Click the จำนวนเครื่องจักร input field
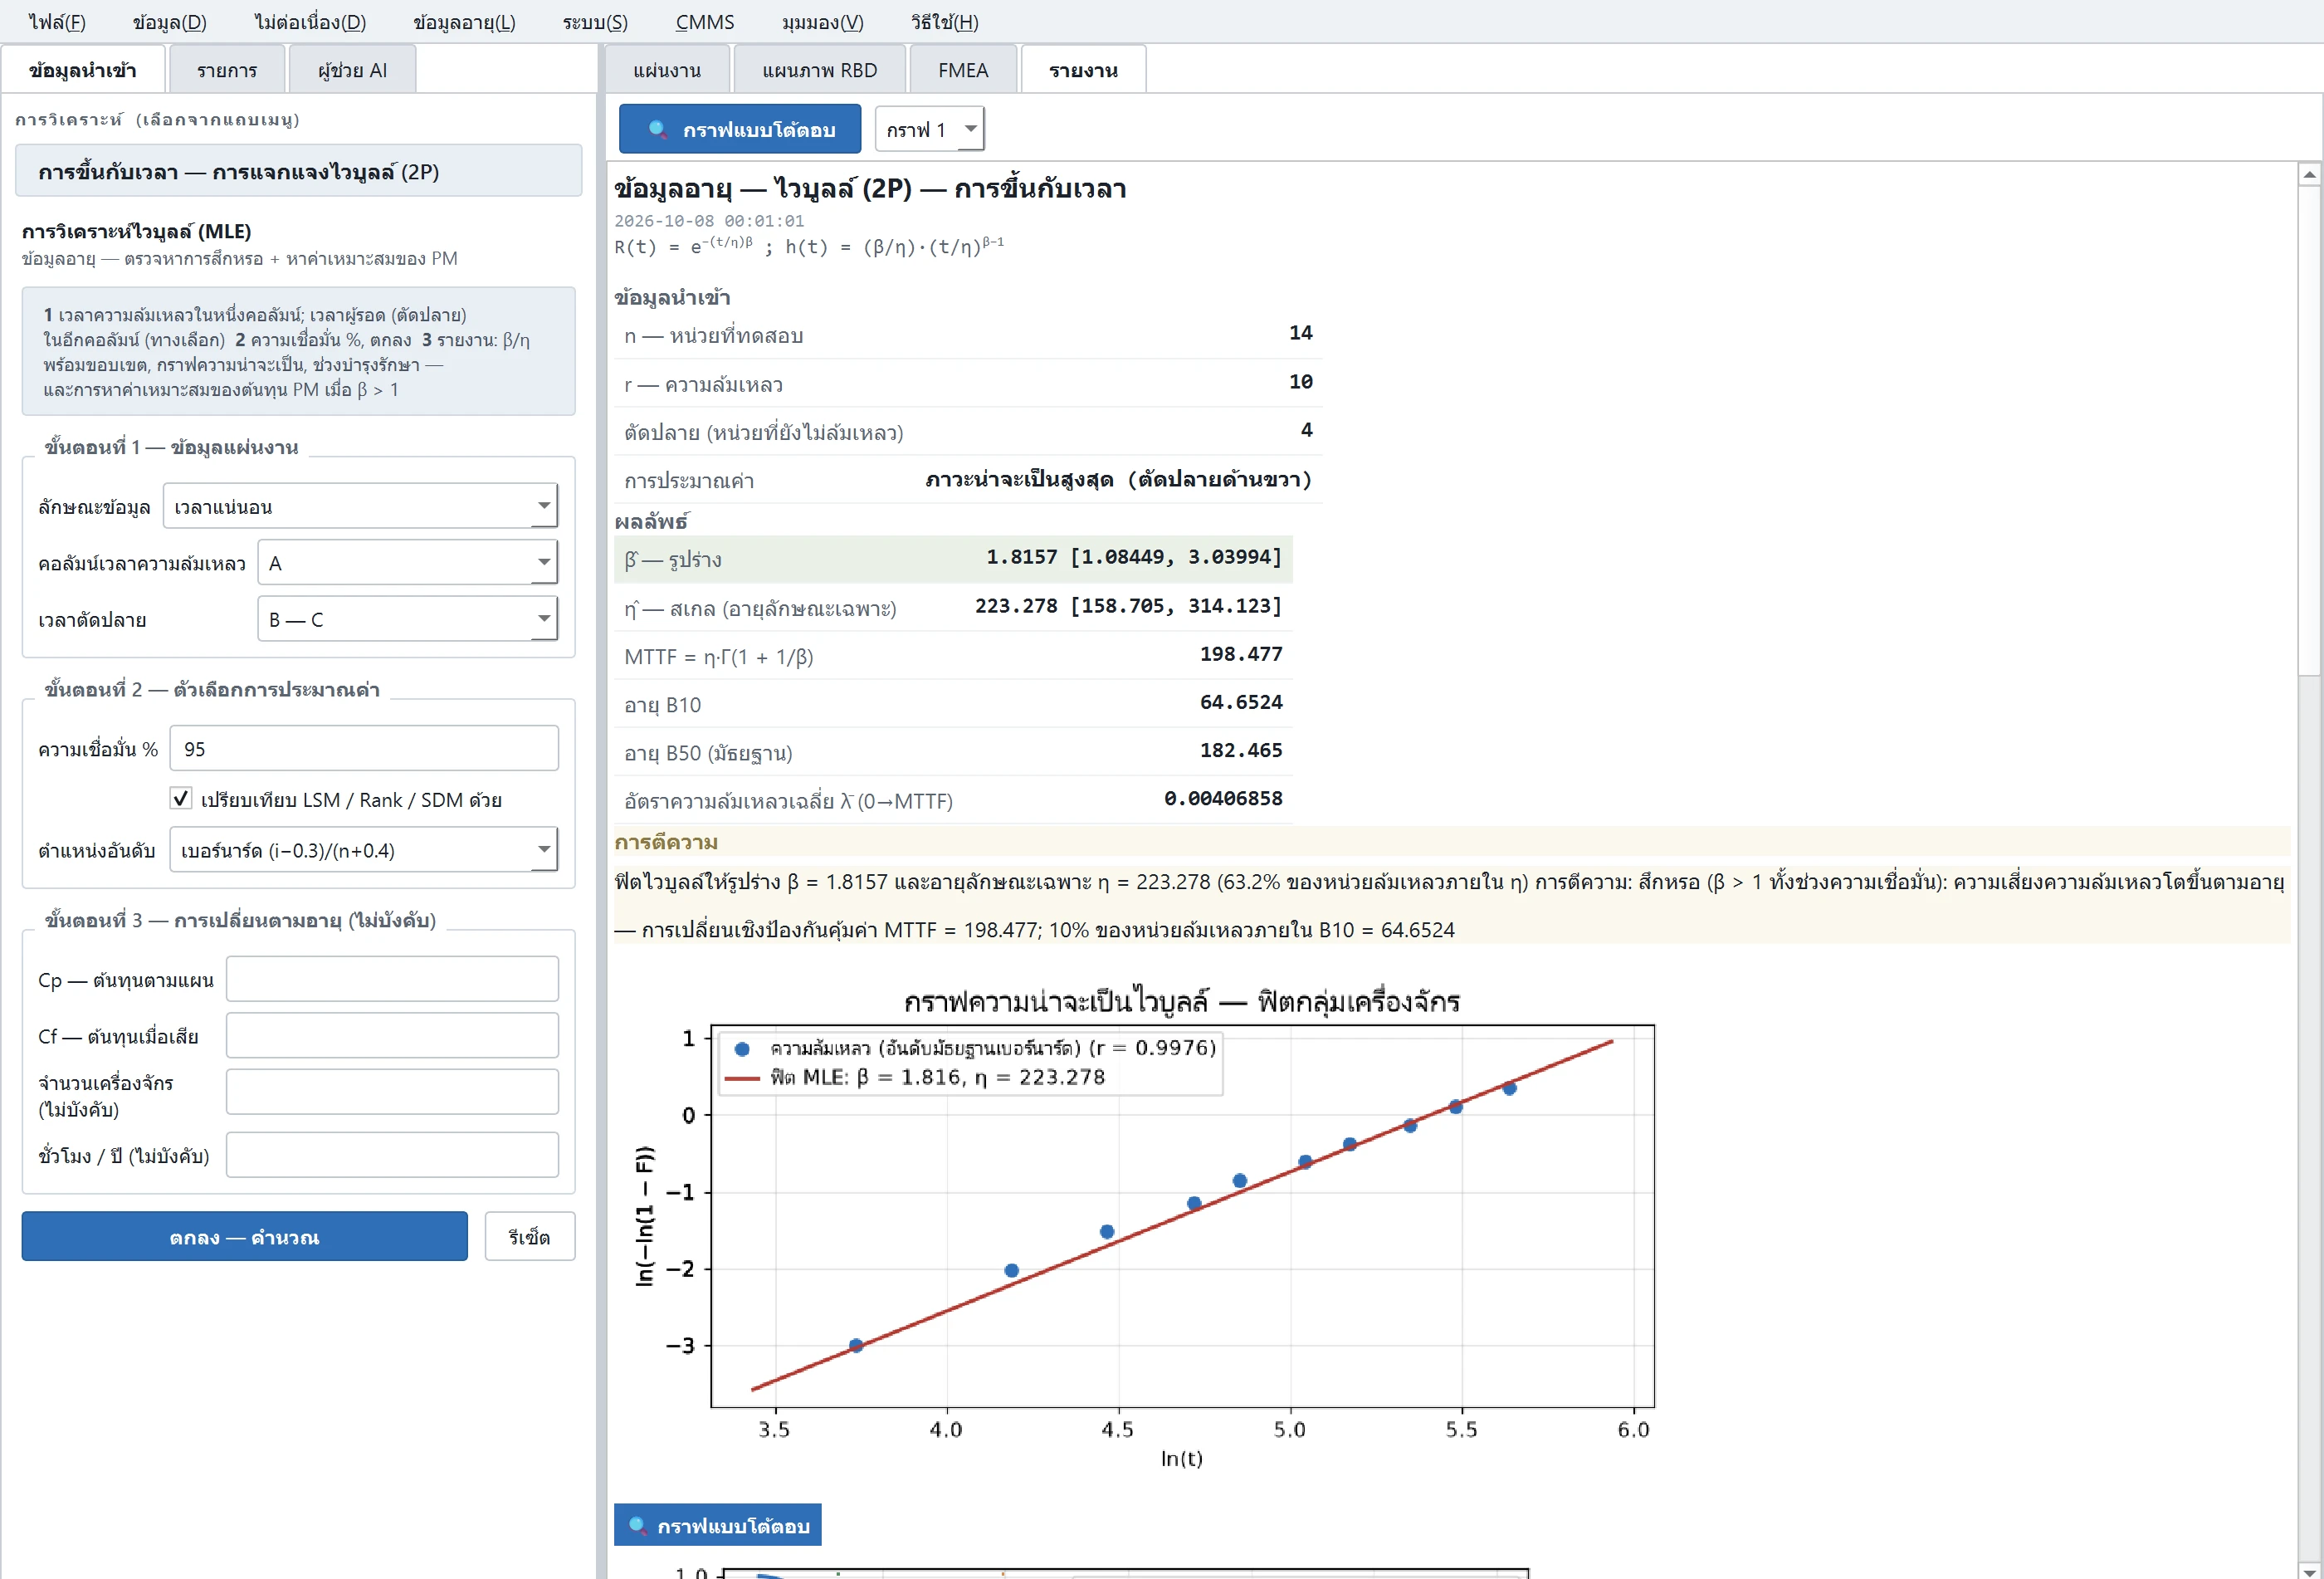The image size is (2324, 1579). 392,1091
